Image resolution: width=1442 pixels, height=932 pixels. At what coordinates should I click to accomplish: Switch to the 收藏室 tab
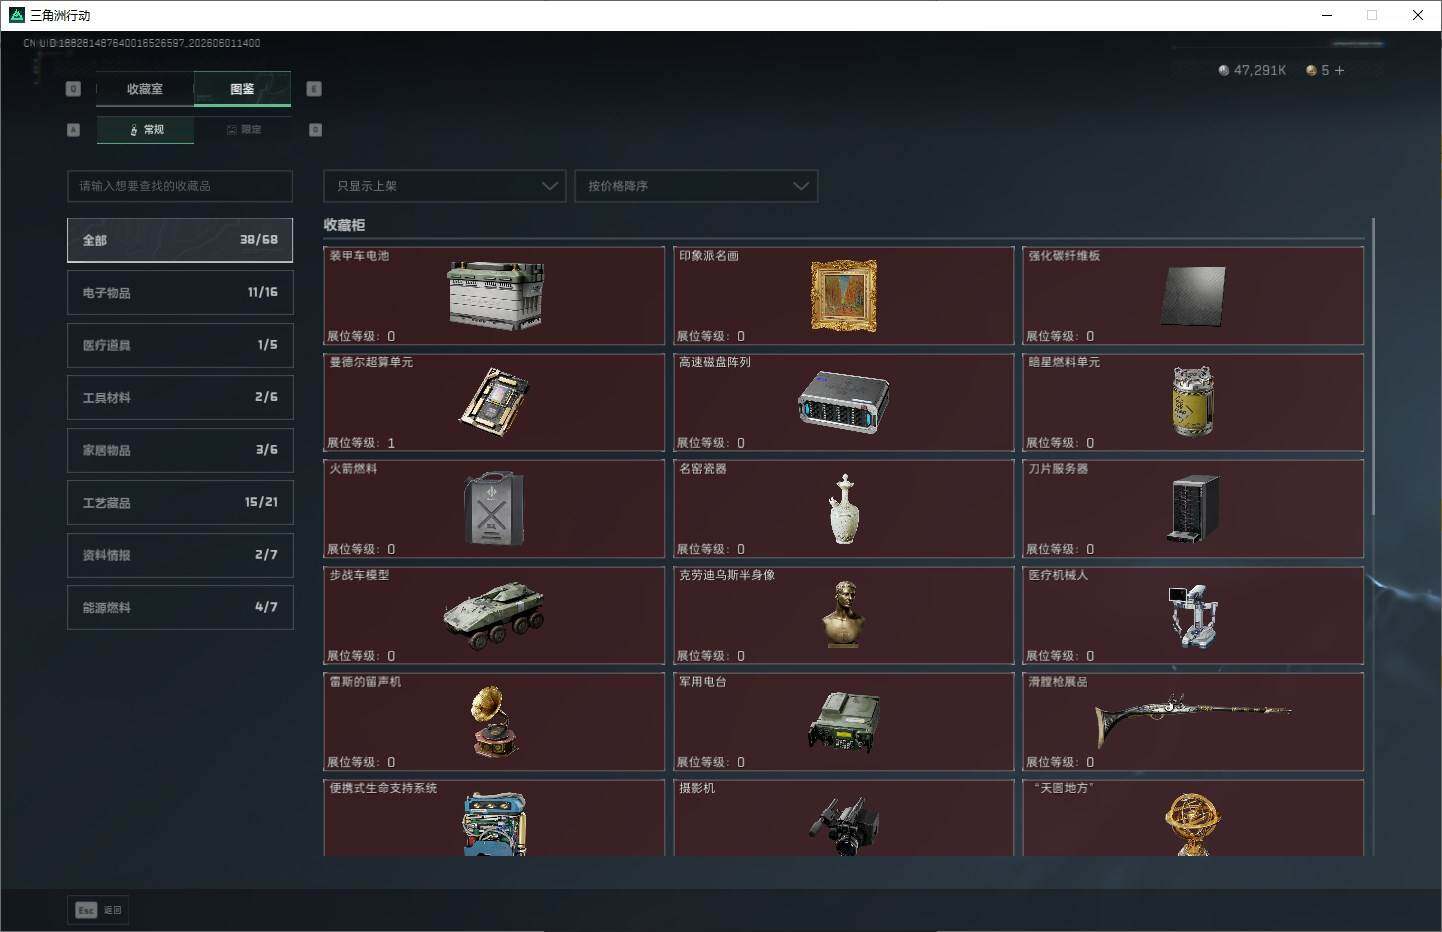point(145,89)
